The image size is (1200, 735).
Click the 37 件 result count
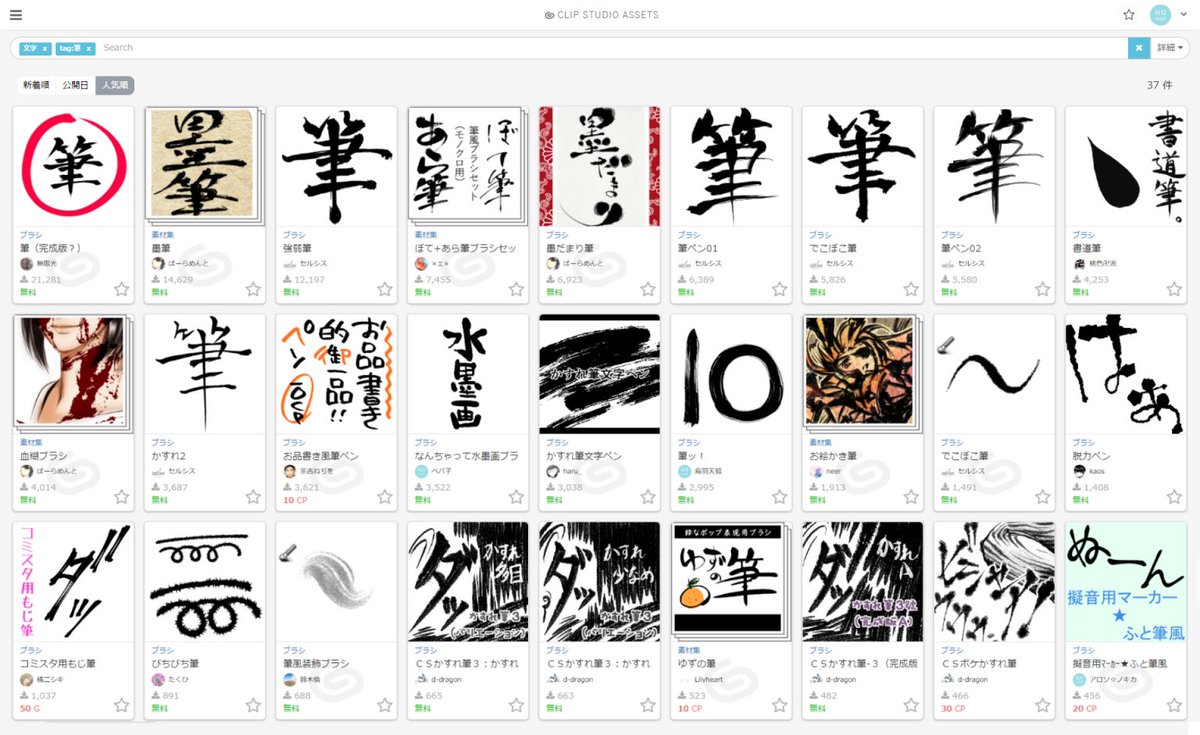coord(1160,86)
